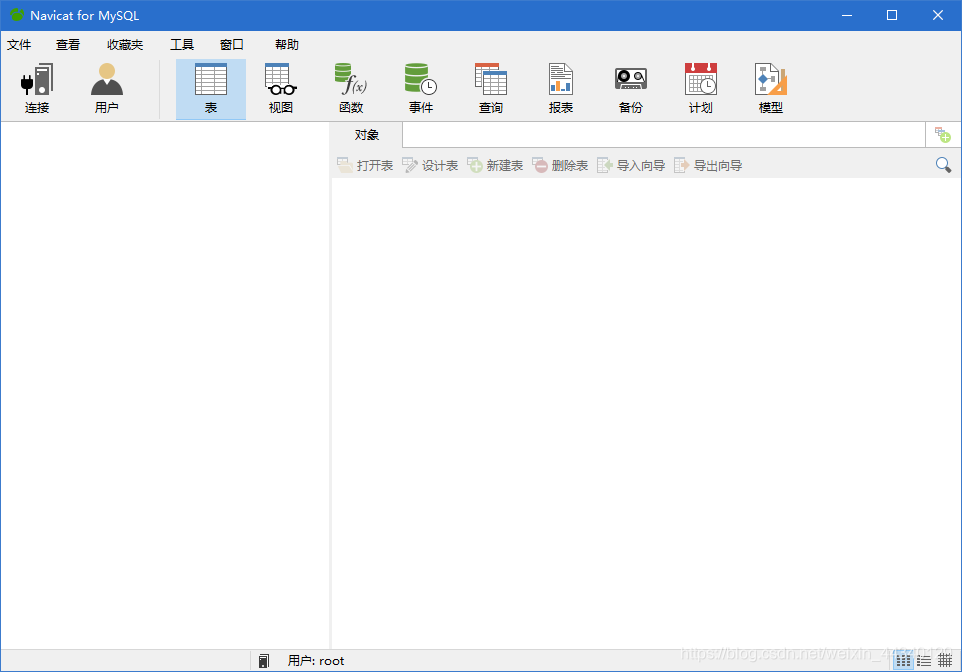The height and width of the screenshot is (672, 962).
Task: Click the 函数 (Function) toolbar icon
Action: pyautogui.click(x=350, y=89)
